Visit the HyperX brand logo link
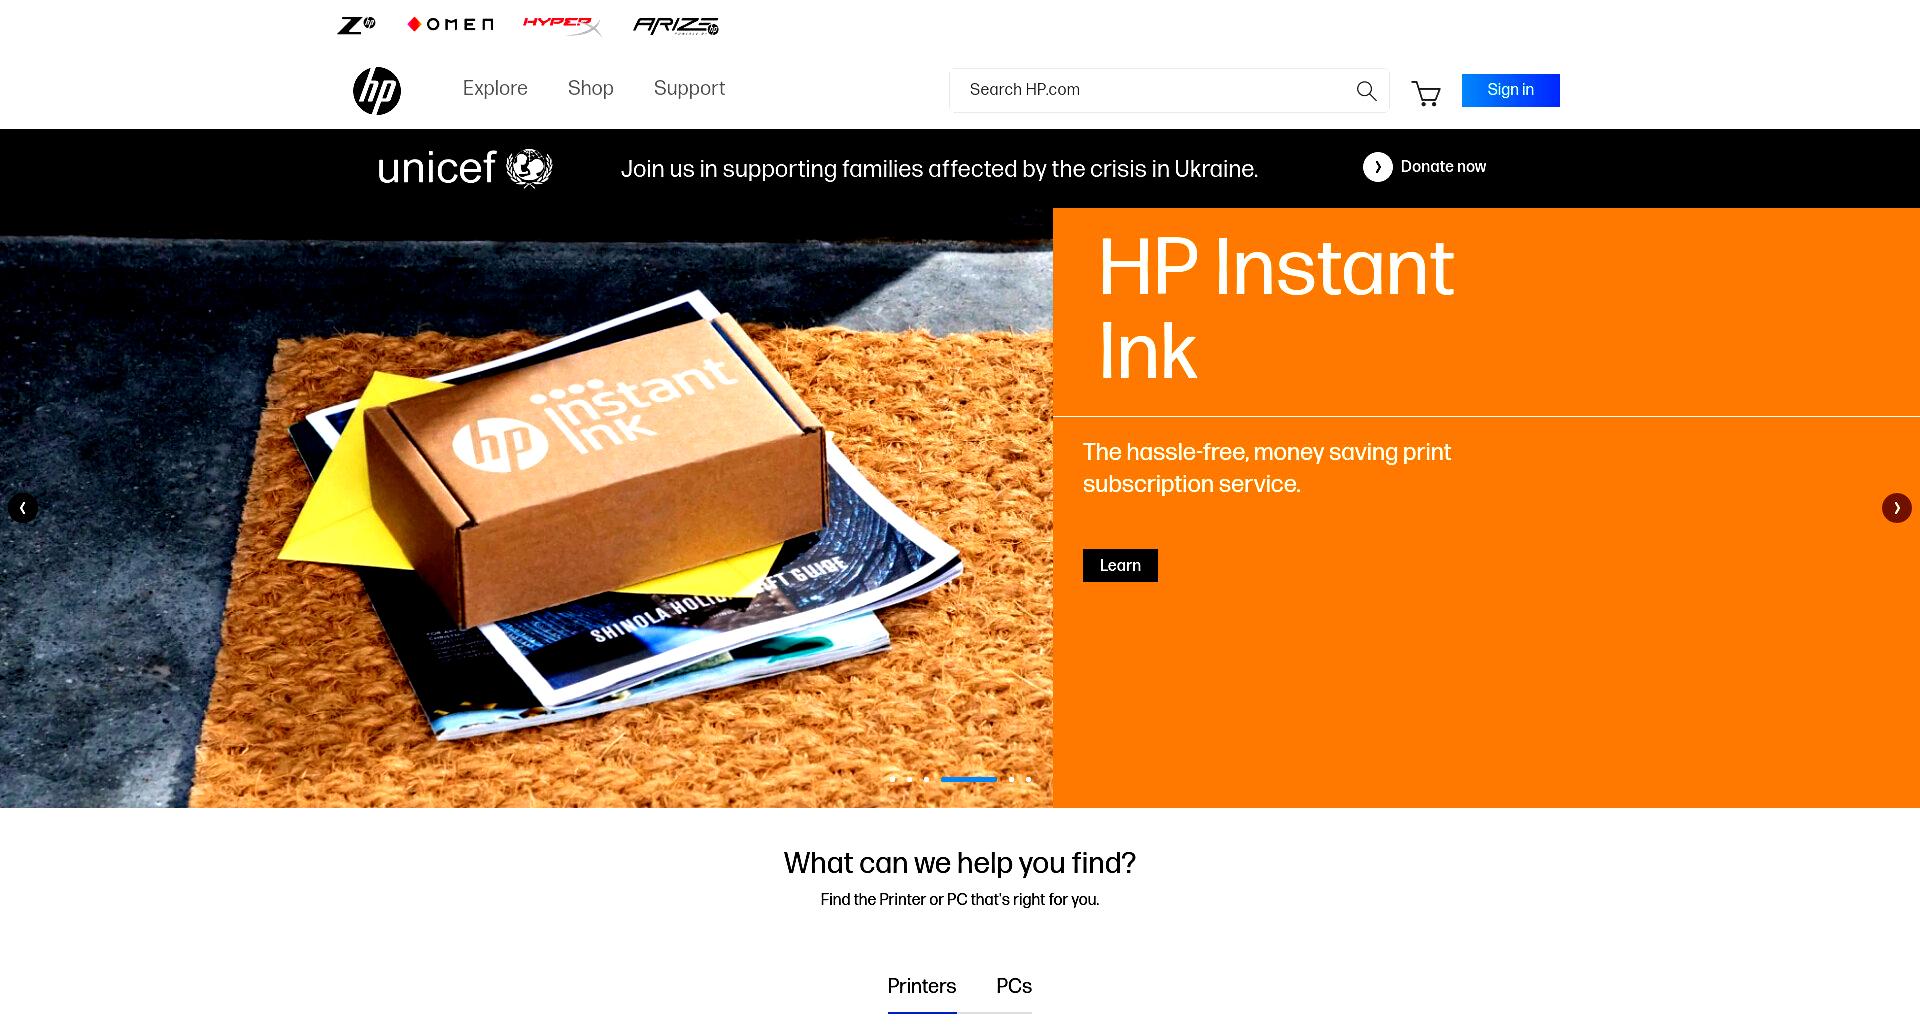Image resolution: width=1920 pixels, height=1032 pixels. pos(562,25)
